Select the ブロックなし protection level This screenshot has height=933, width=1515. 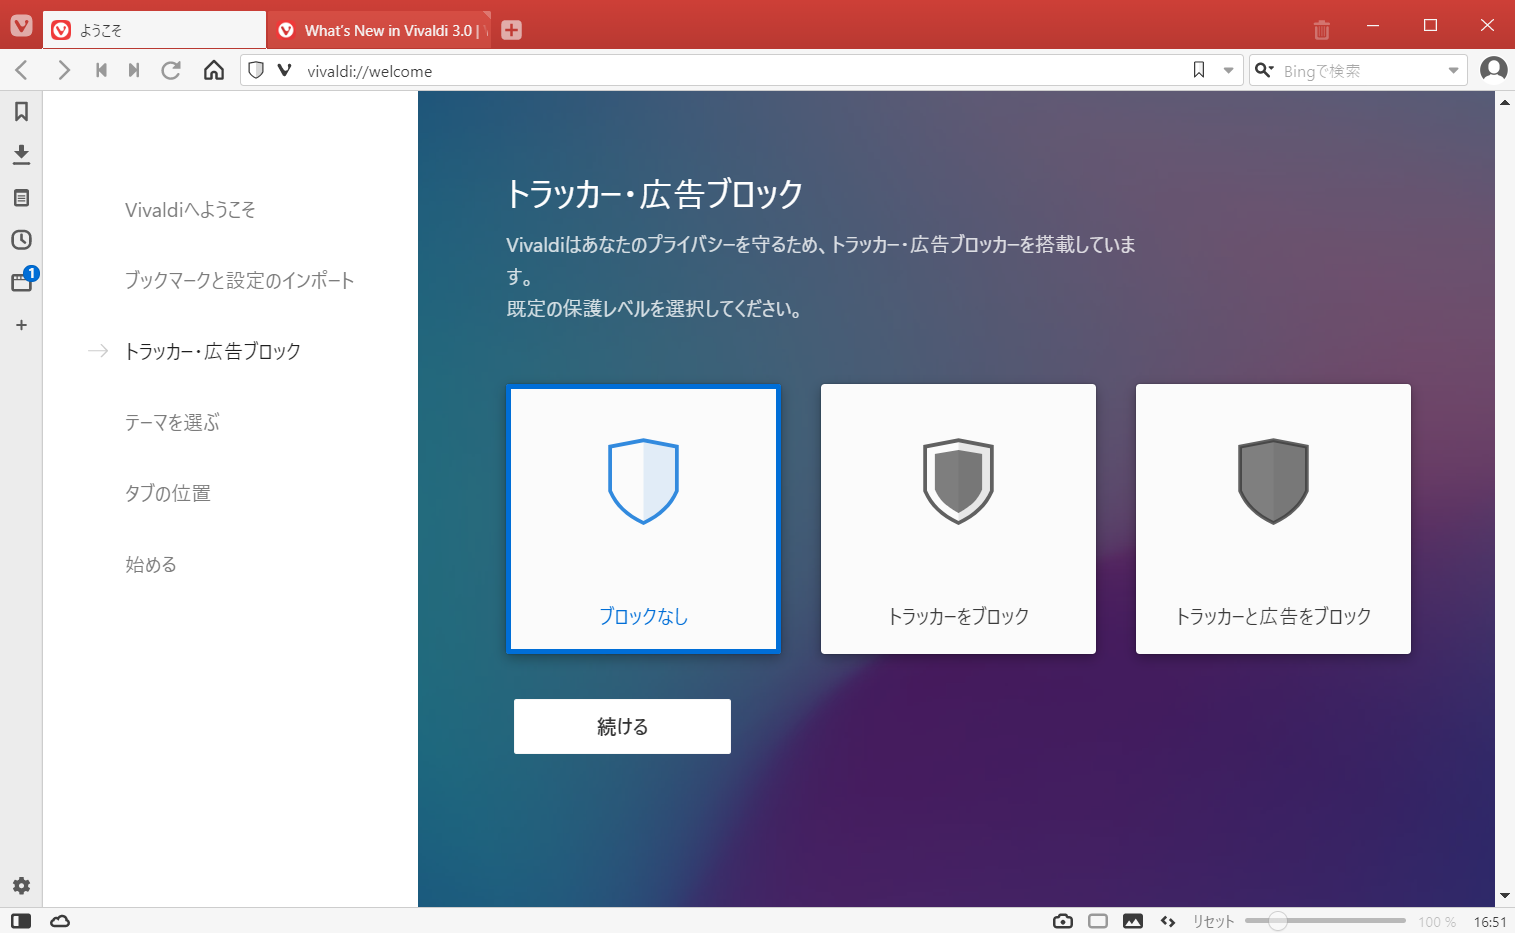click(643, 519)
